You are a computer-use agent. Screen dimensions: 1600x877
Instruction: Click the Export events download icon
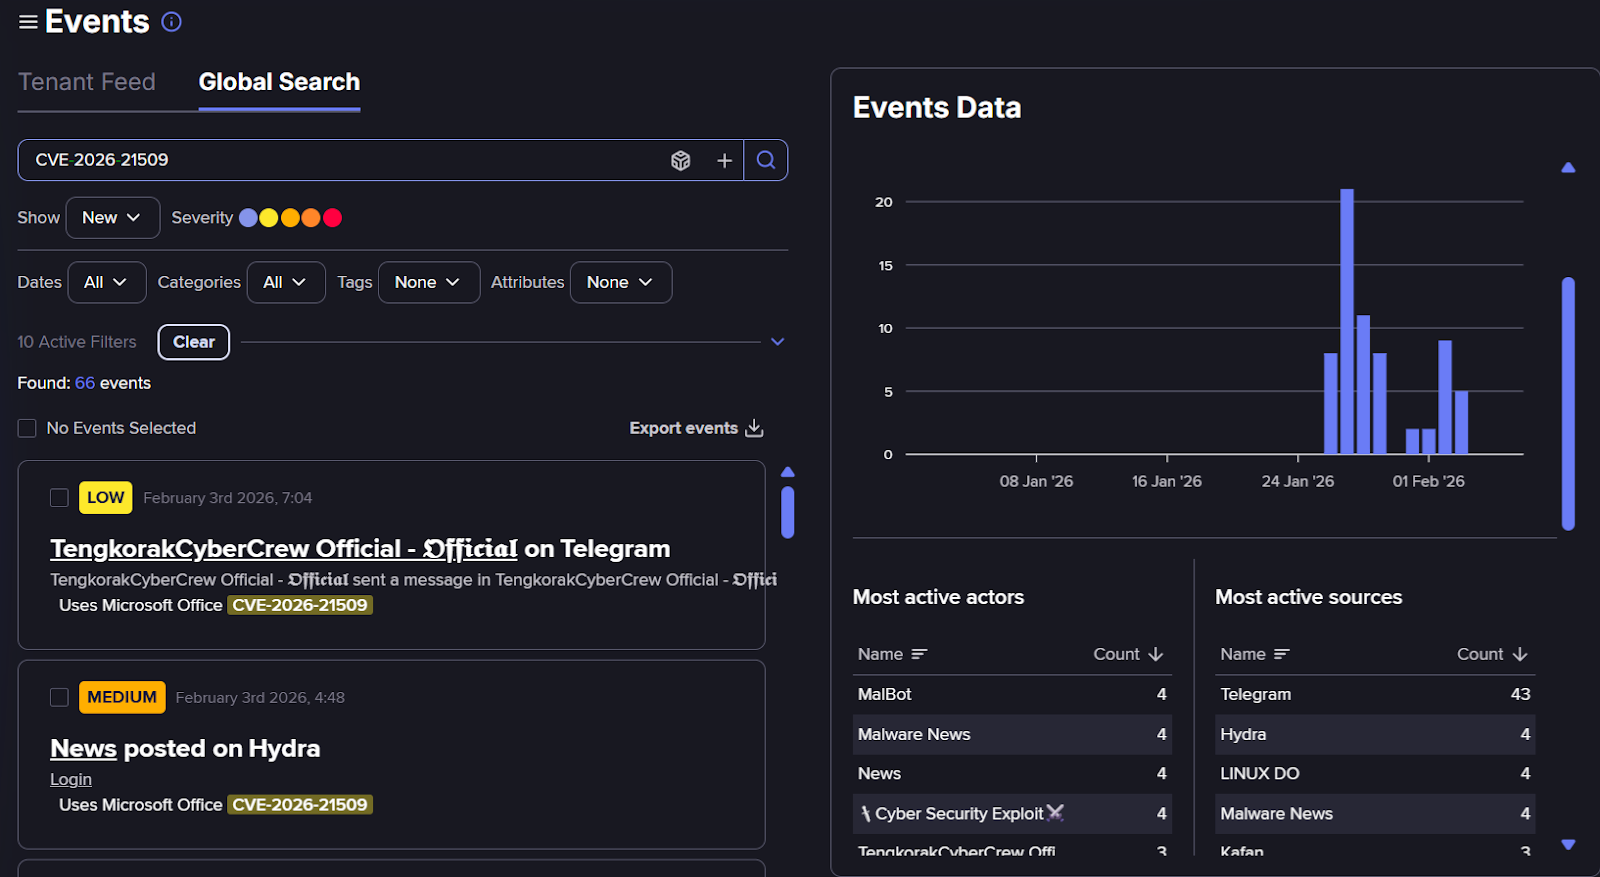755,428
